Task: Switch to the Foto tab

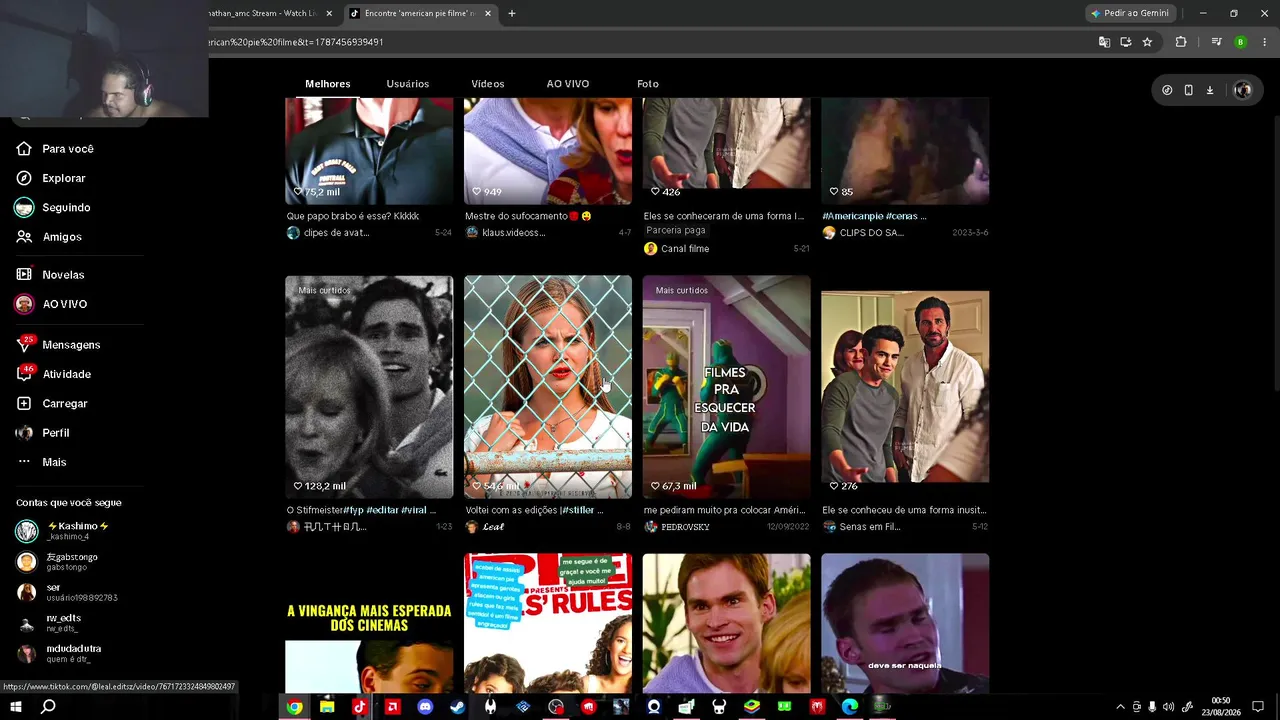Action: pos(648,84)
